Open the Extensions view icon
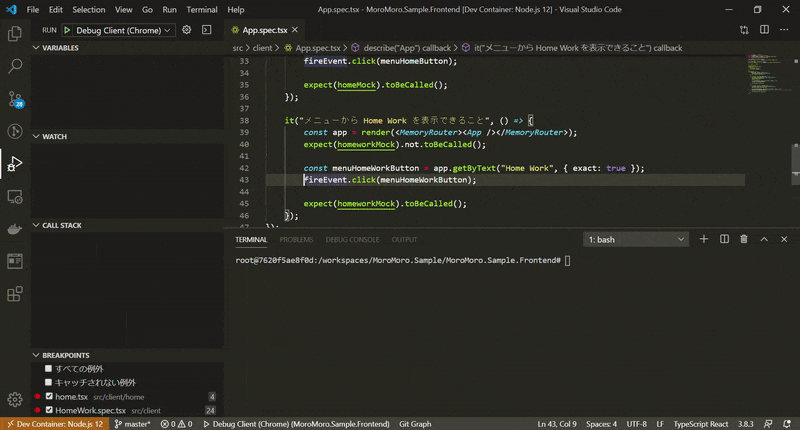 [15, 294]
